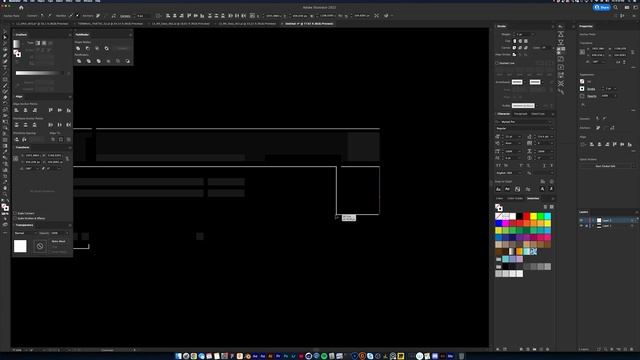This screenshot has height=360, width=640.
Task: Toggle visibility of Layer 2
Action: point(581,220)
